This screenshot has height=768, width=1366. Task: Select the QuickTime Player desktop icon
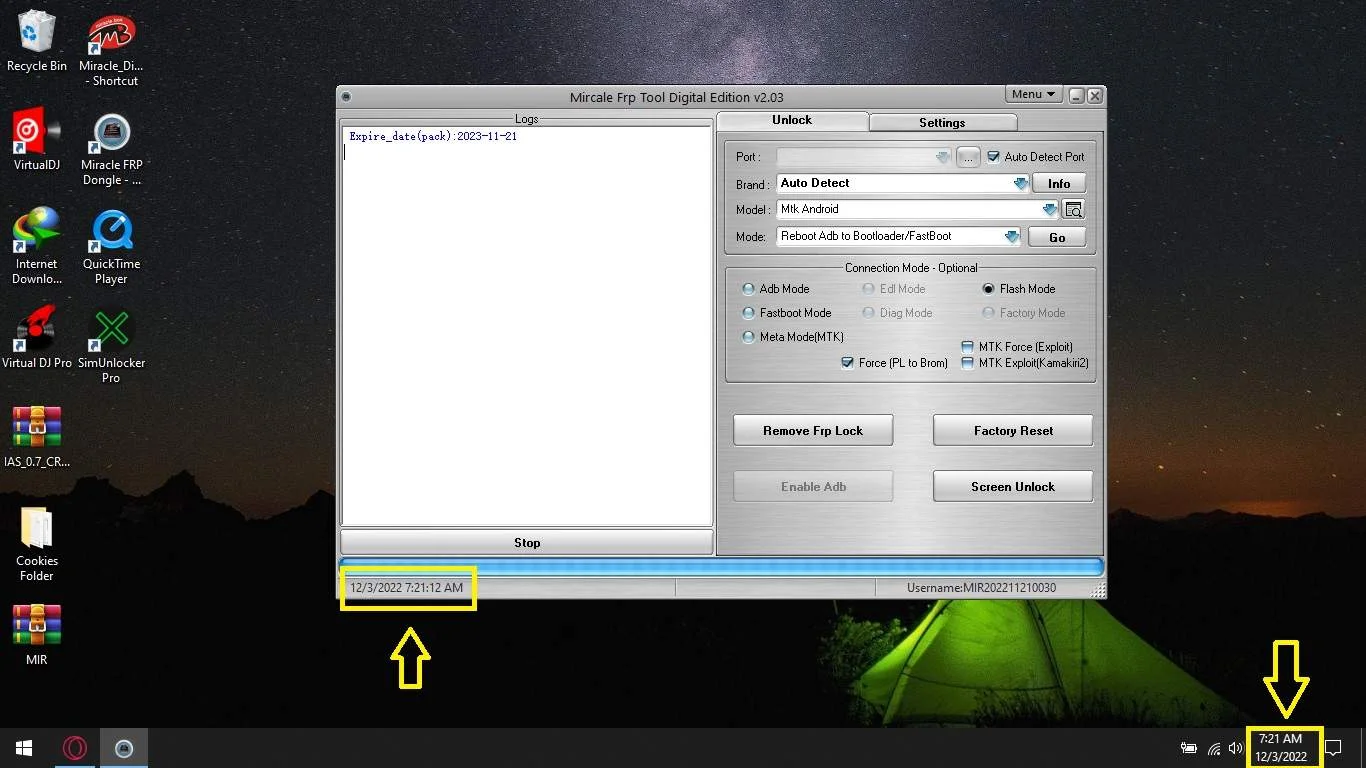[111, 247]
